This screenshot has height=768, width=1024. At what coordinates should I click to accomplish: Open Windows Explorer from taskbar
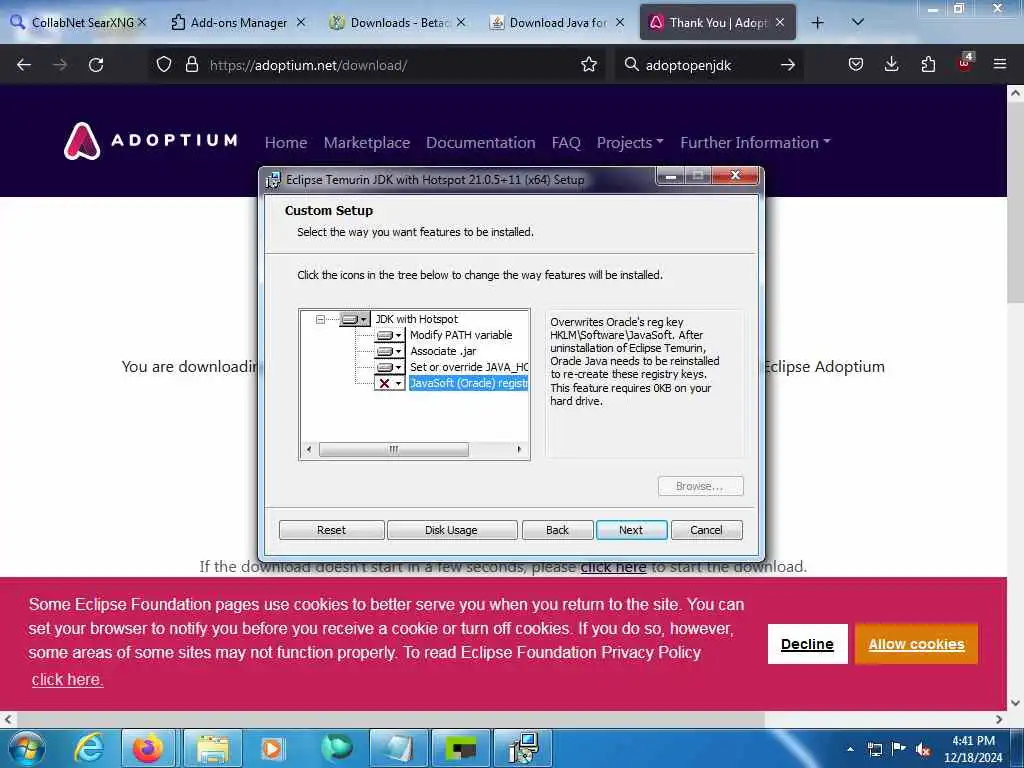(x=213, y=748)
